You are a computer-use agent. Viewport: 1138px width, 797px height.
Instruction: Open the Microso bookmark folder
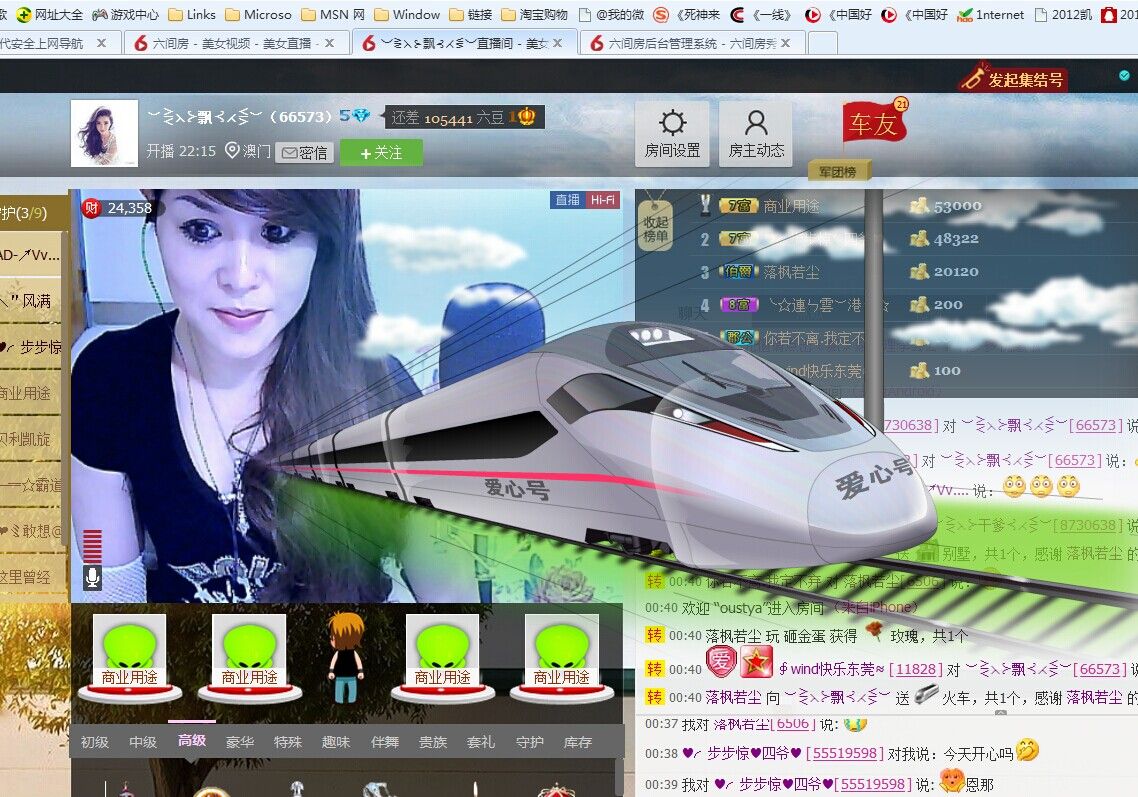pos(258,14)
